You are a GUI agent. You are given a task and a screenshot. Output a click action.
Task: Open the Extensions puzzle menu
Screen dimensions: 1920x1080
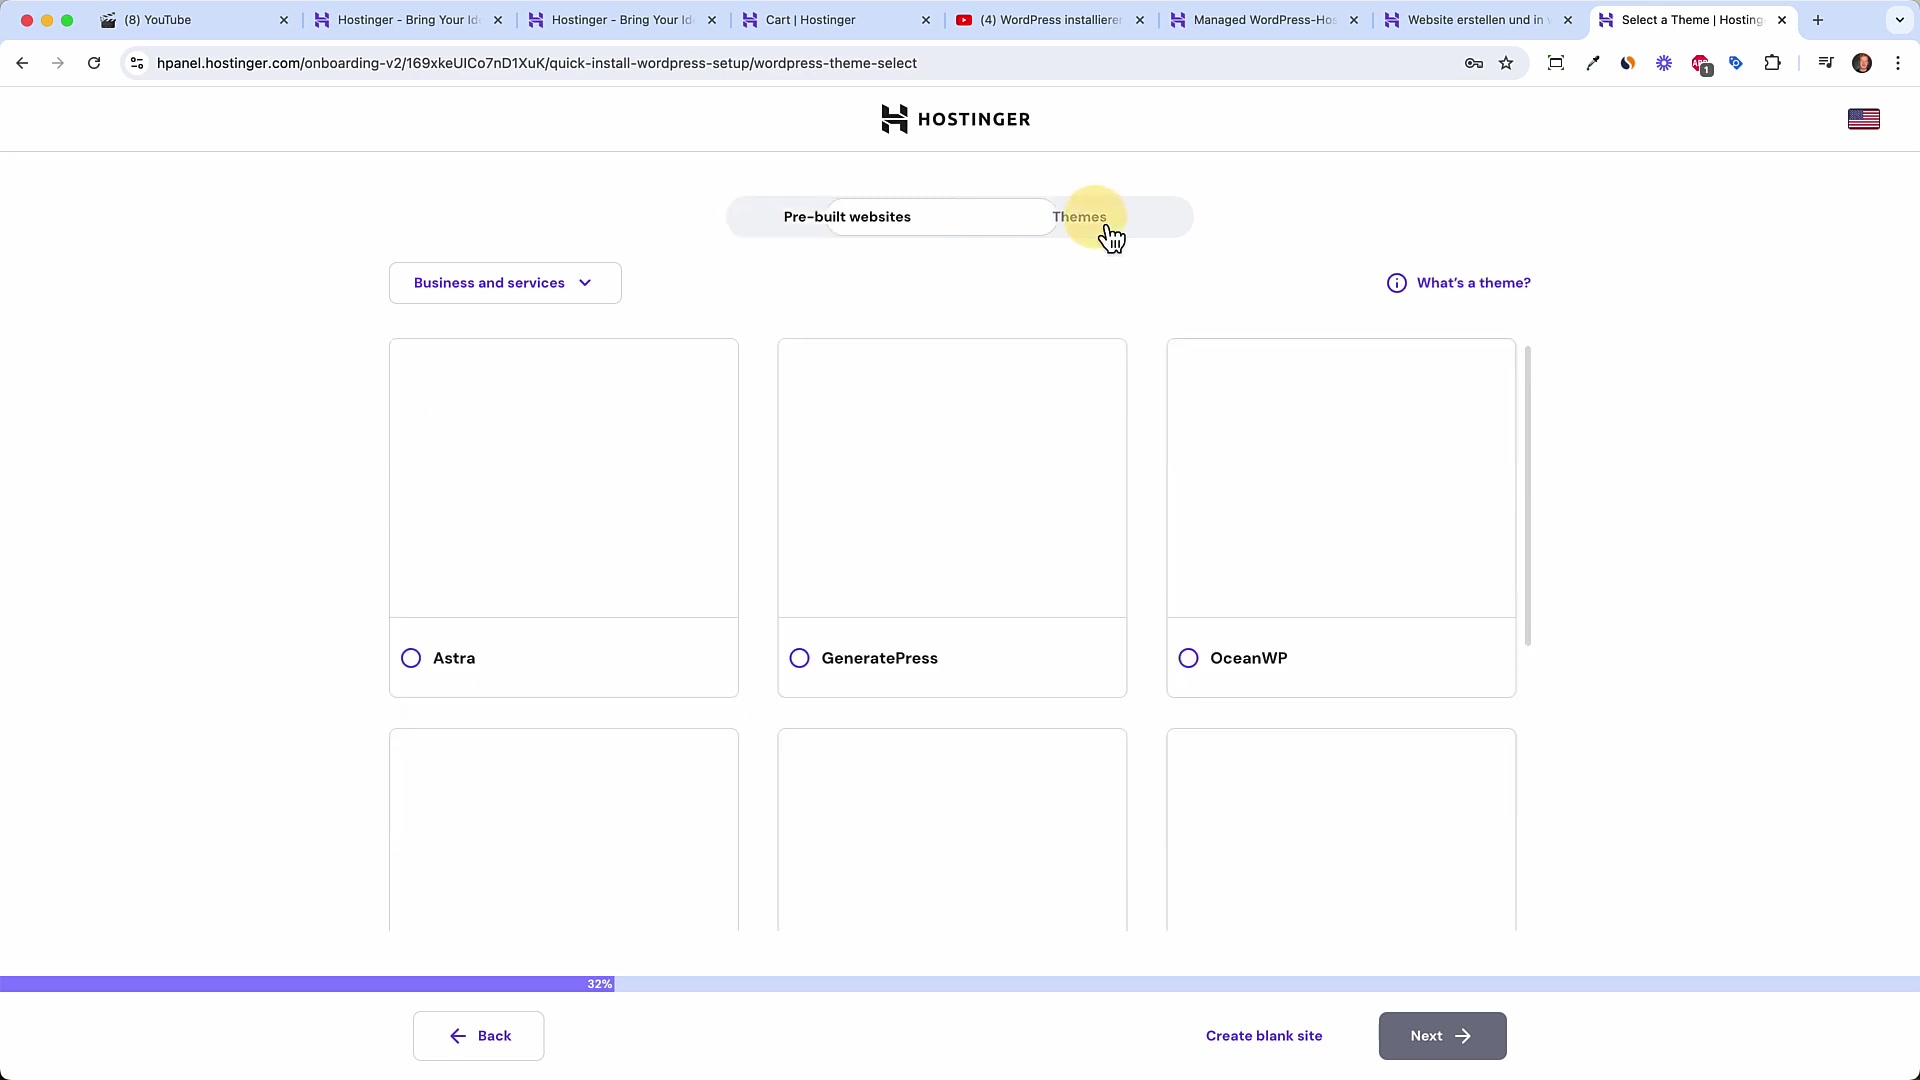pyautogui.click(x=1772, y=63)
